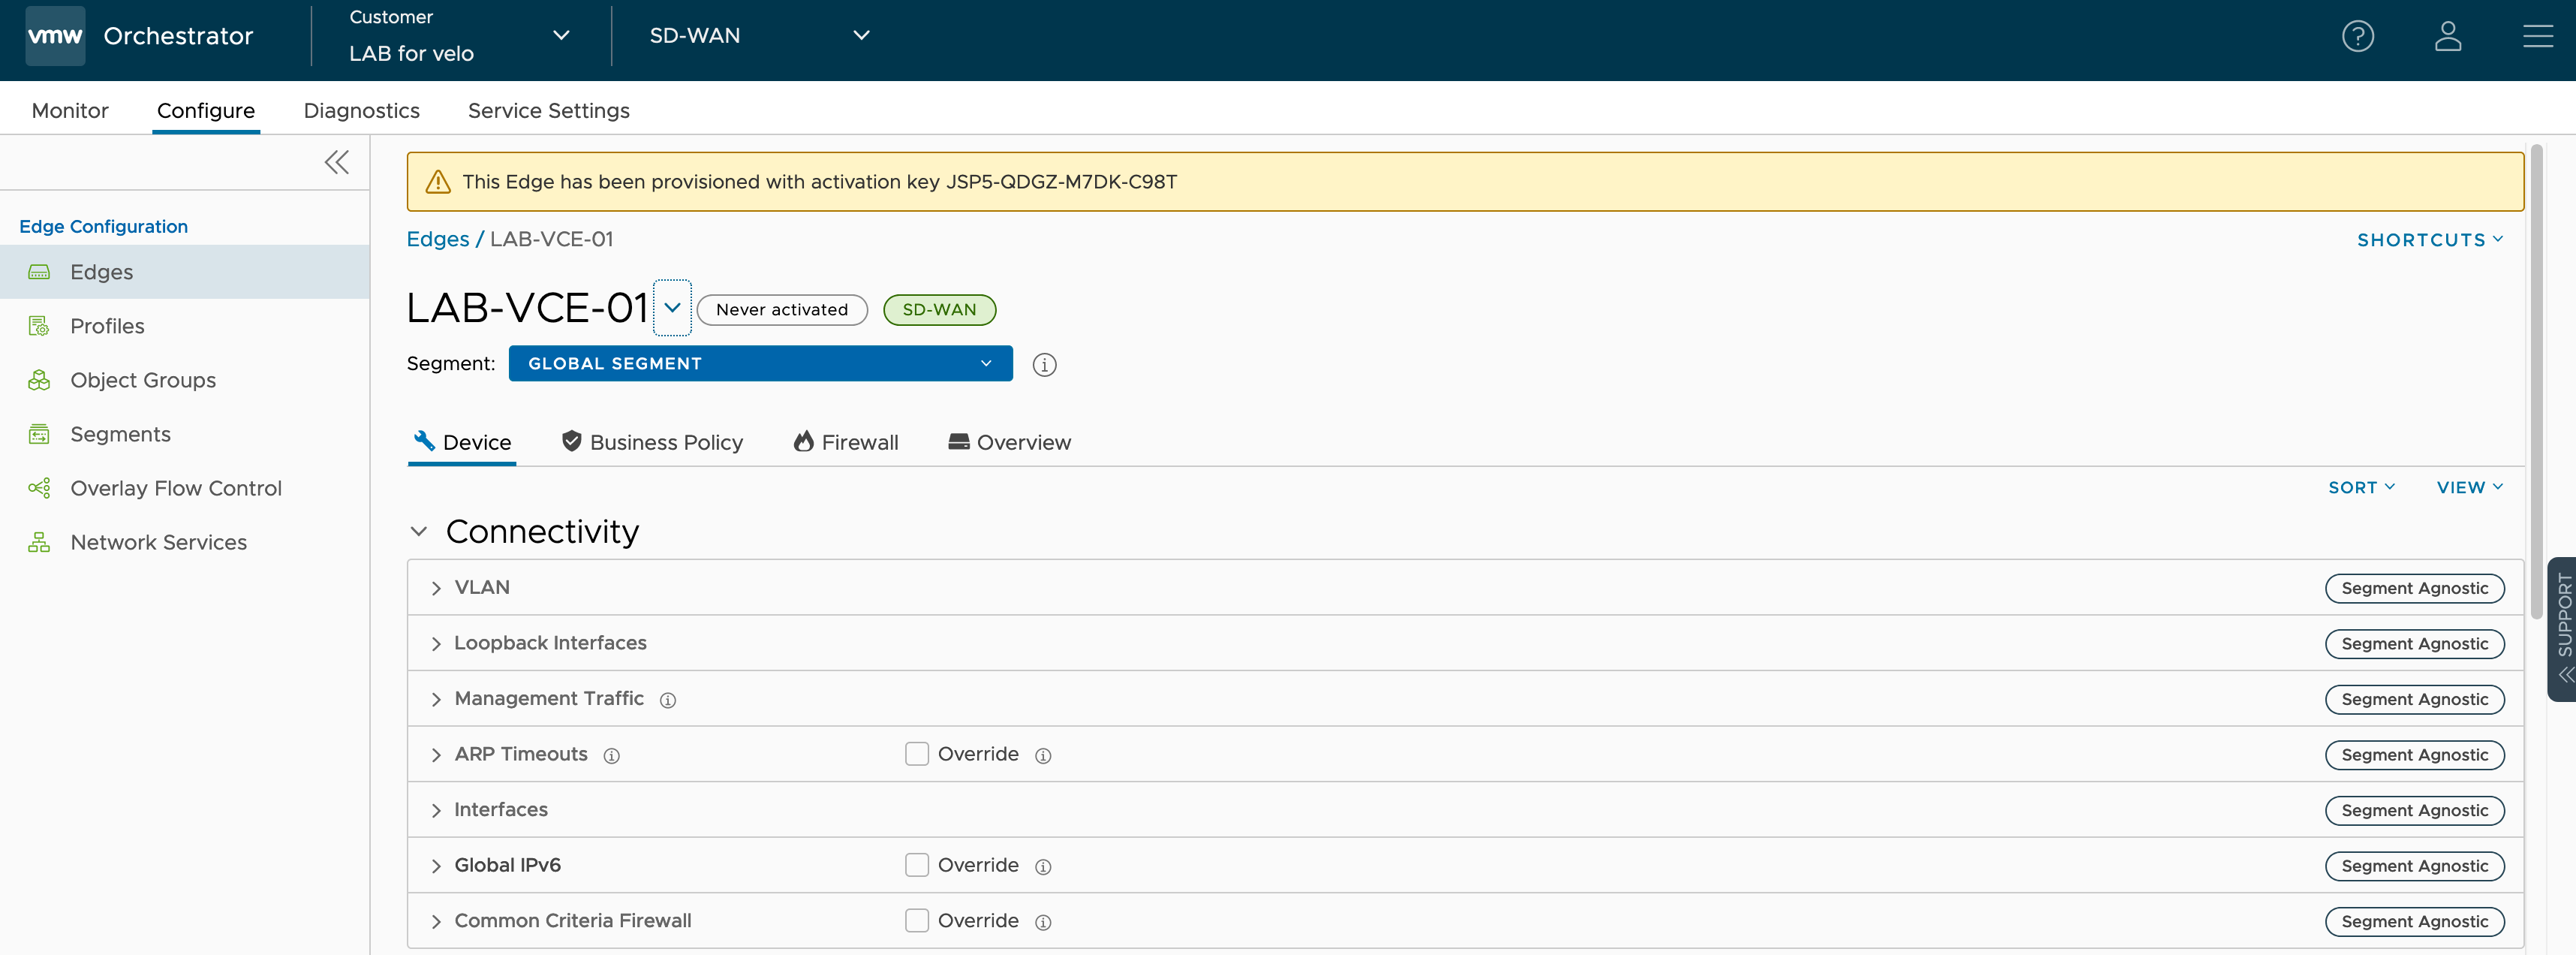Switch to the Firewall tab

tap(846, 442)
